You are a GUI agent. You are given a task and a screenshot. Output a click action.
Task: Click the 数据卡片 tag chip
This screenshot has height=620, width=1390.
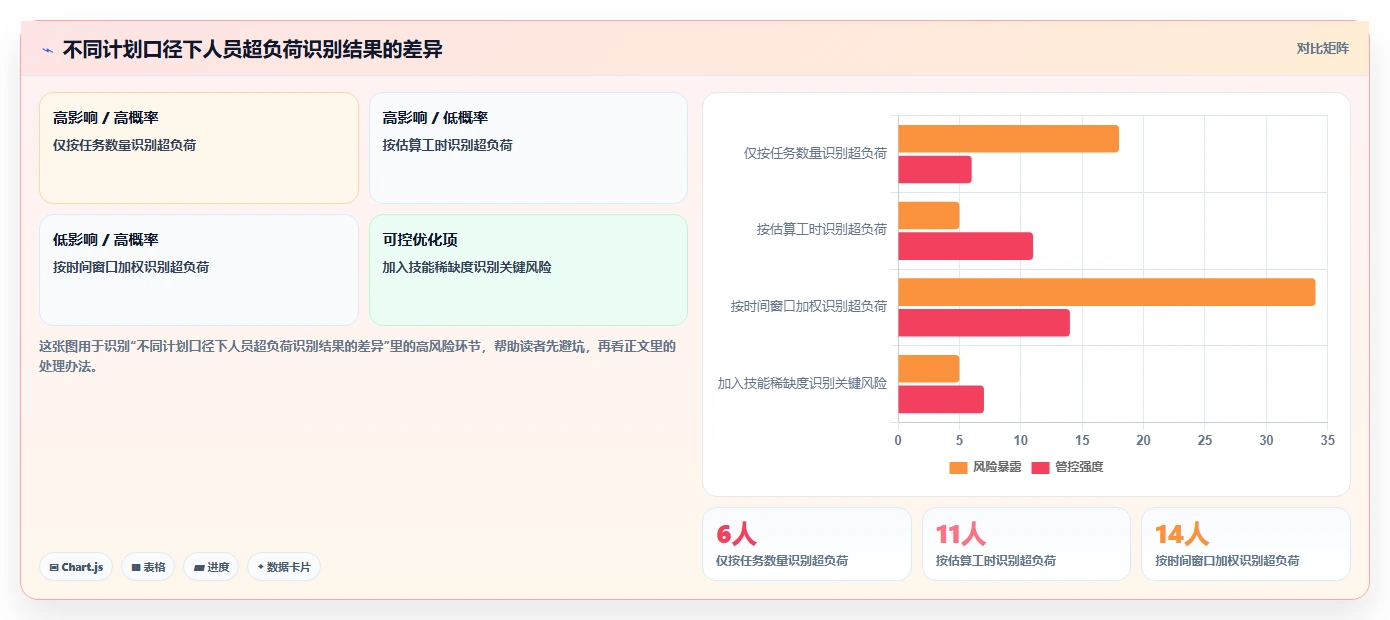click(284, 567)
